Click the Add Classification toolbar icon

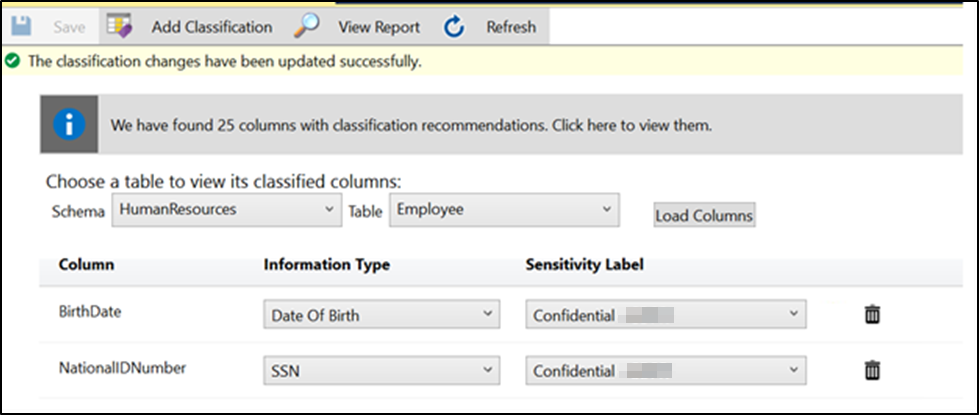tap(120, 27)
